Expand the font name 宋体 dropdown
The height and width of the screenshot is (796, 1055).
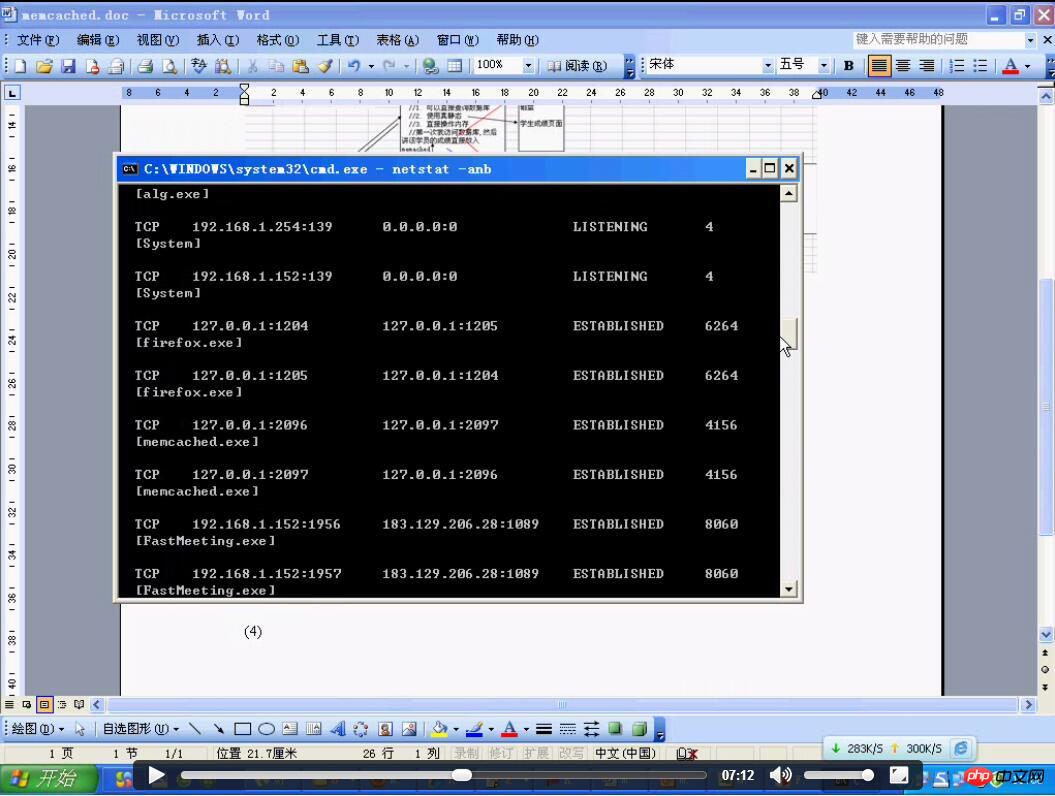768,66
